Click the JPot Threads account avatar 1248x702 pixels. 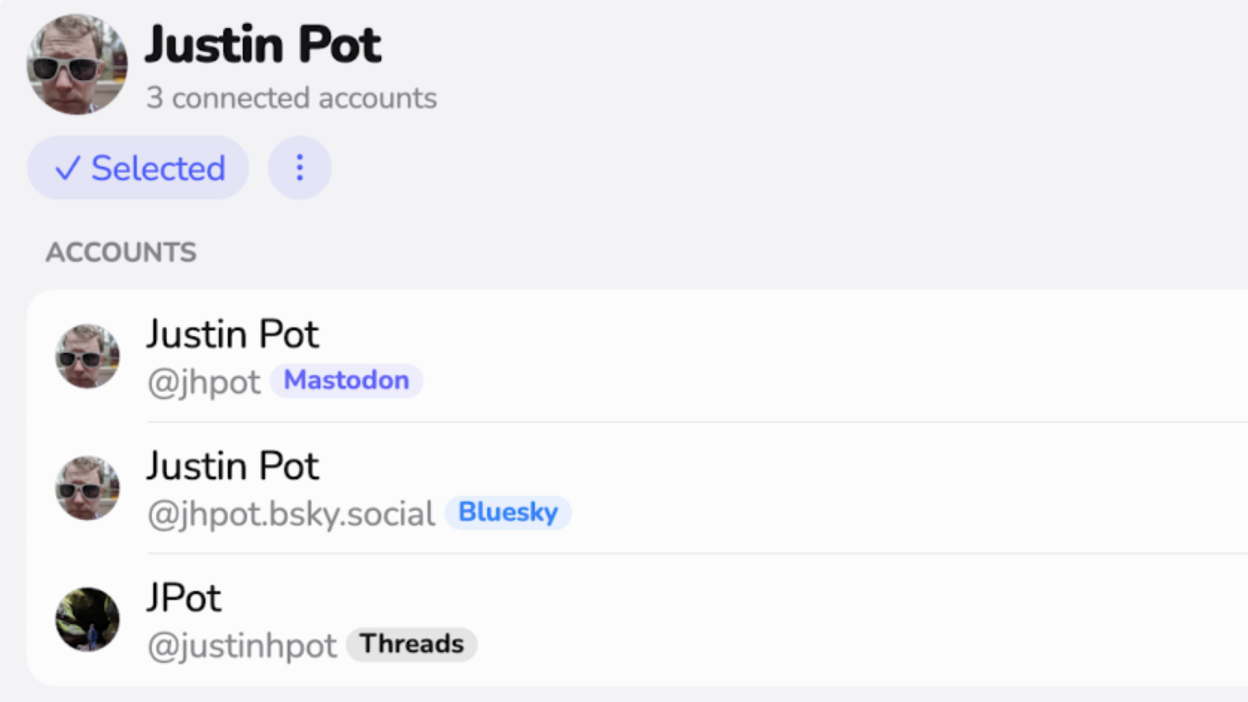pyautogui.click(x=87, y=619)
